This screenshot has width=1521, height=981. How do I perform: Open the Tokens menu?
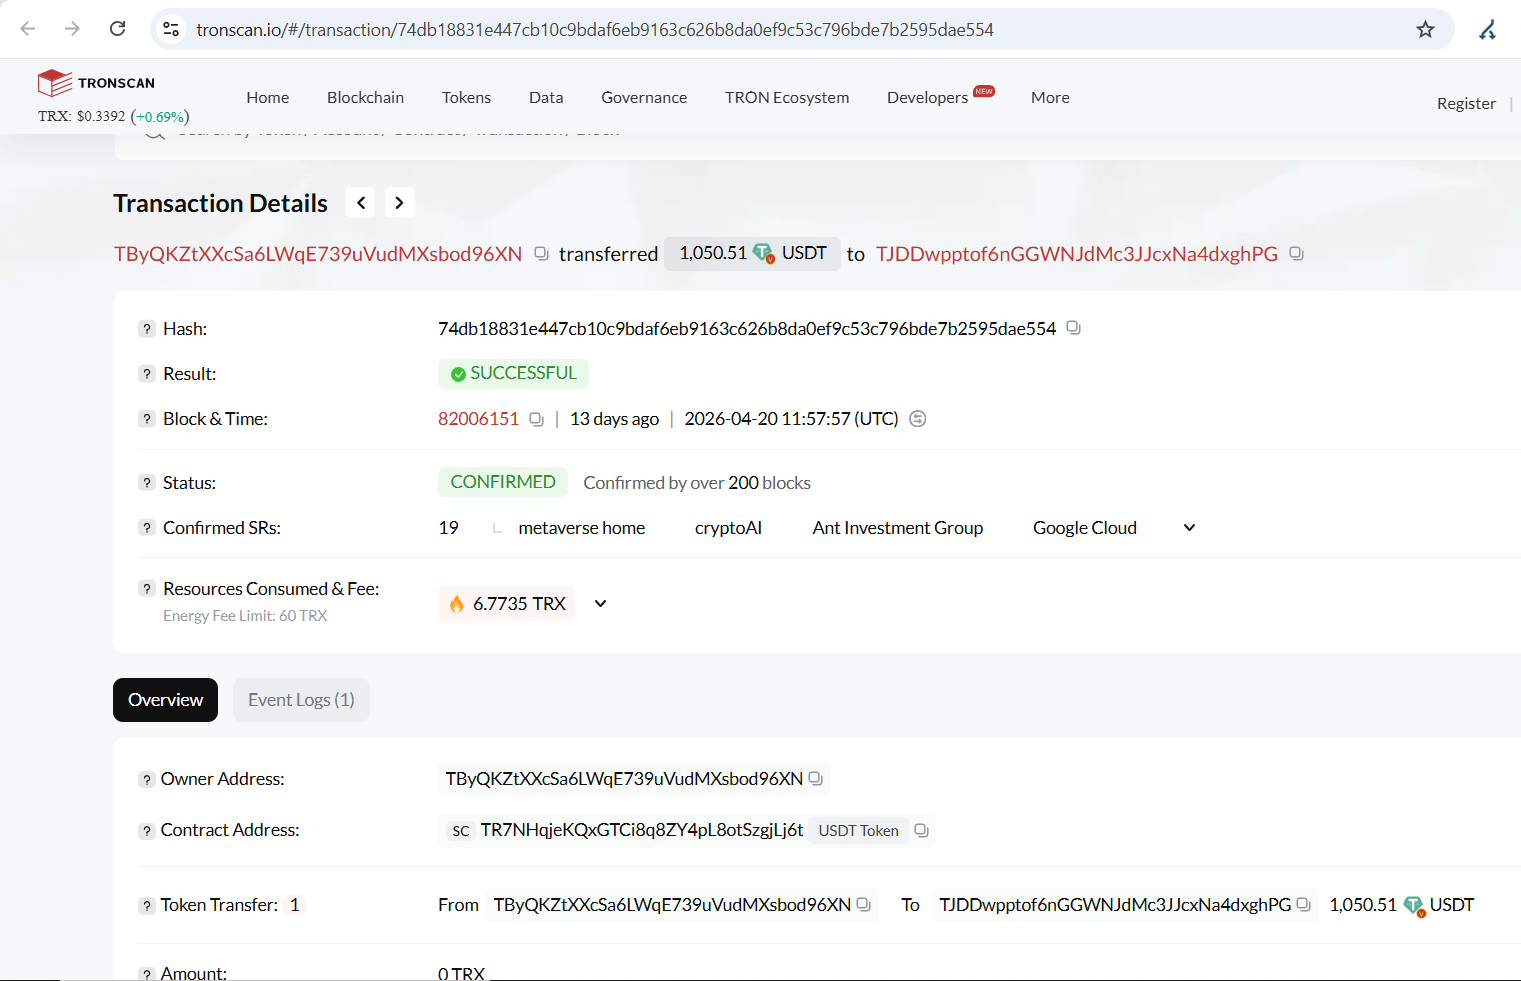[x=466, y=97]
